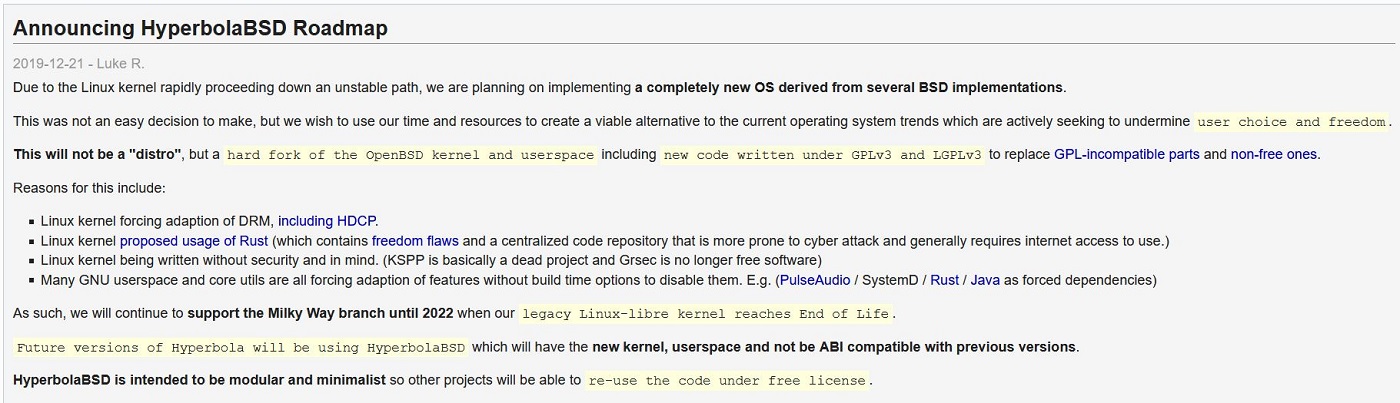Click the highlighted "user choice and freedom" text

pyautogui.click(x=1291, y=122)
